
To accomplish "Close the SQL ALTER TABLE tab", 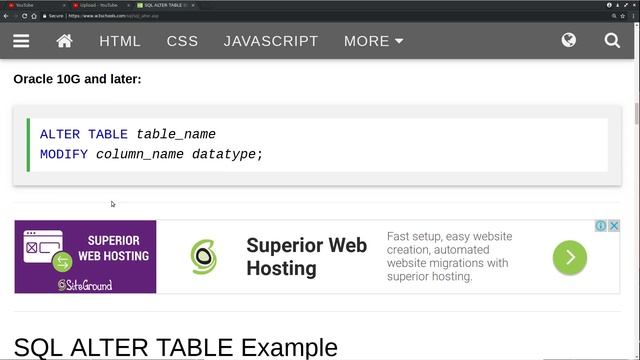I will click(x=193, y=5).
